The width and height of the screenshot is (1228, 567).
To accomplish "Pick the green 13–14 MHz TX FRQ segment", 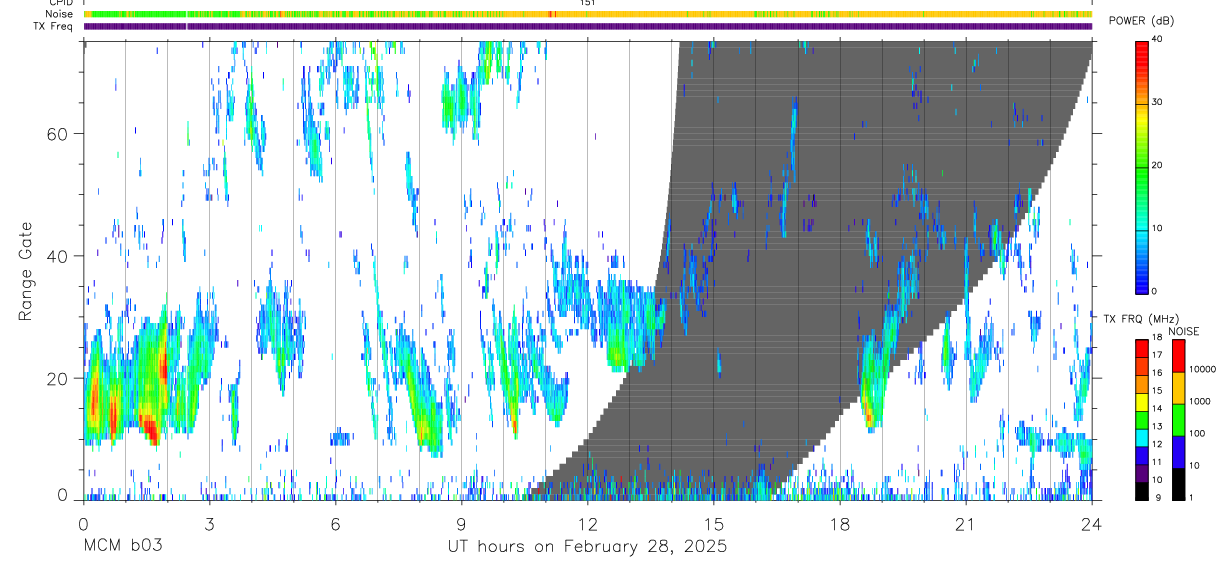I will (1142, 419).
